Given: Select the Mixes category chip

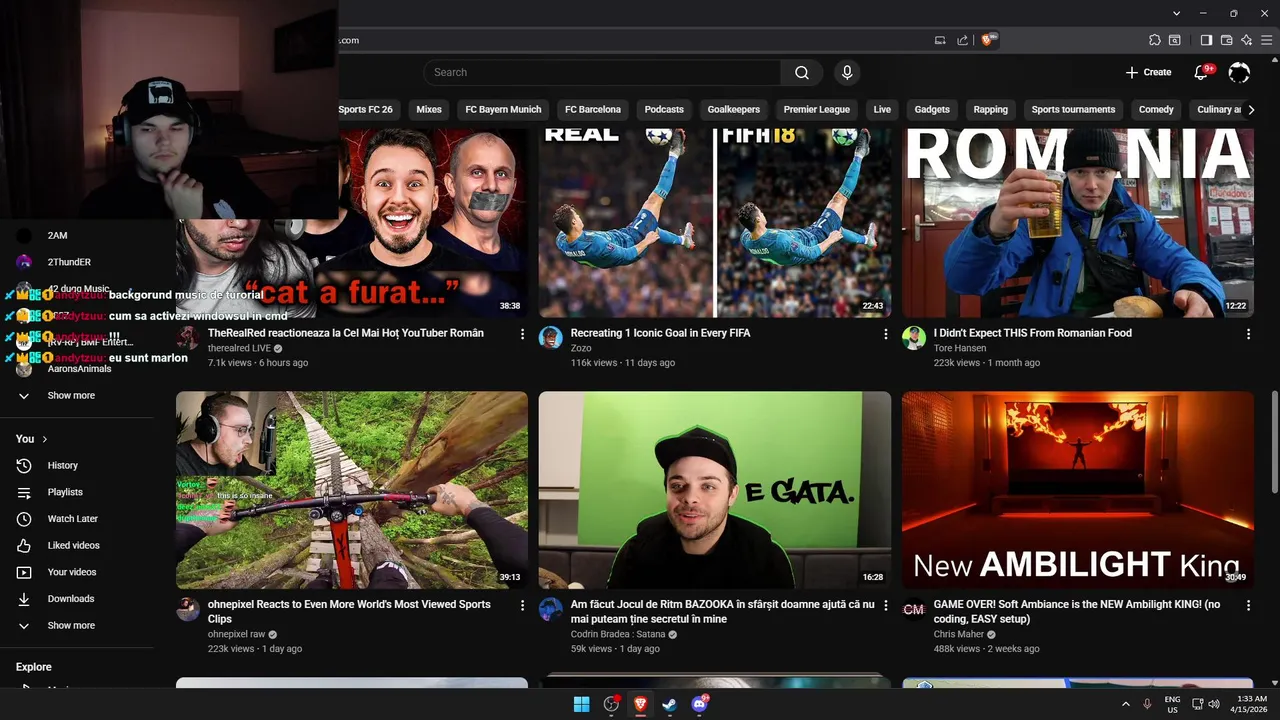Looking at the screenshot, I should [x=429, y=110].
